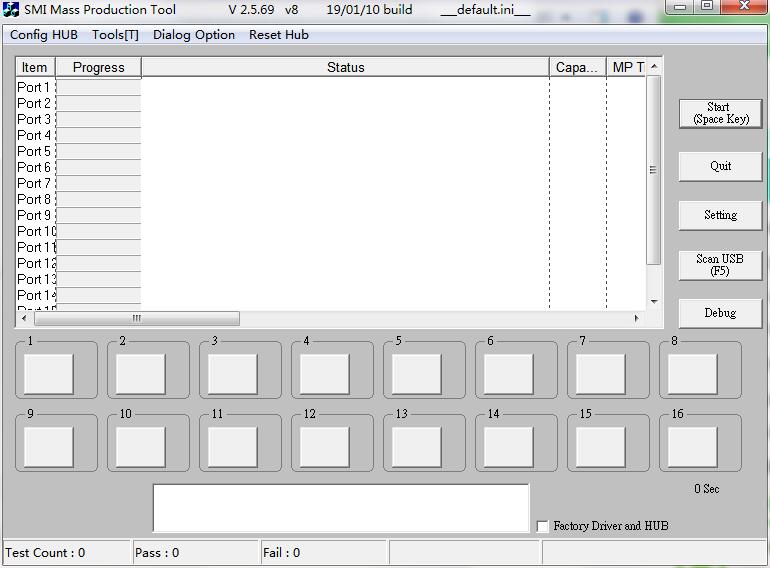Click port slot box 16

click(x=692, y=447)
